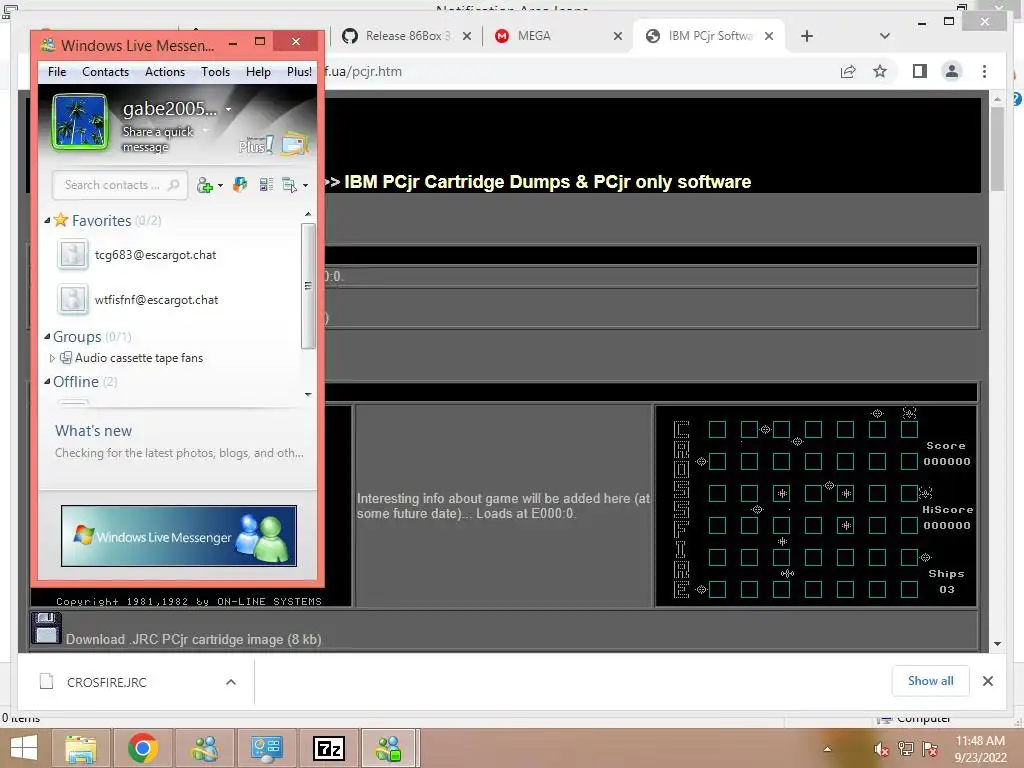Click the web page scrollbar thumb
Image resolution: width=1024 pixels, height=768 pixels.
point(997,149)
